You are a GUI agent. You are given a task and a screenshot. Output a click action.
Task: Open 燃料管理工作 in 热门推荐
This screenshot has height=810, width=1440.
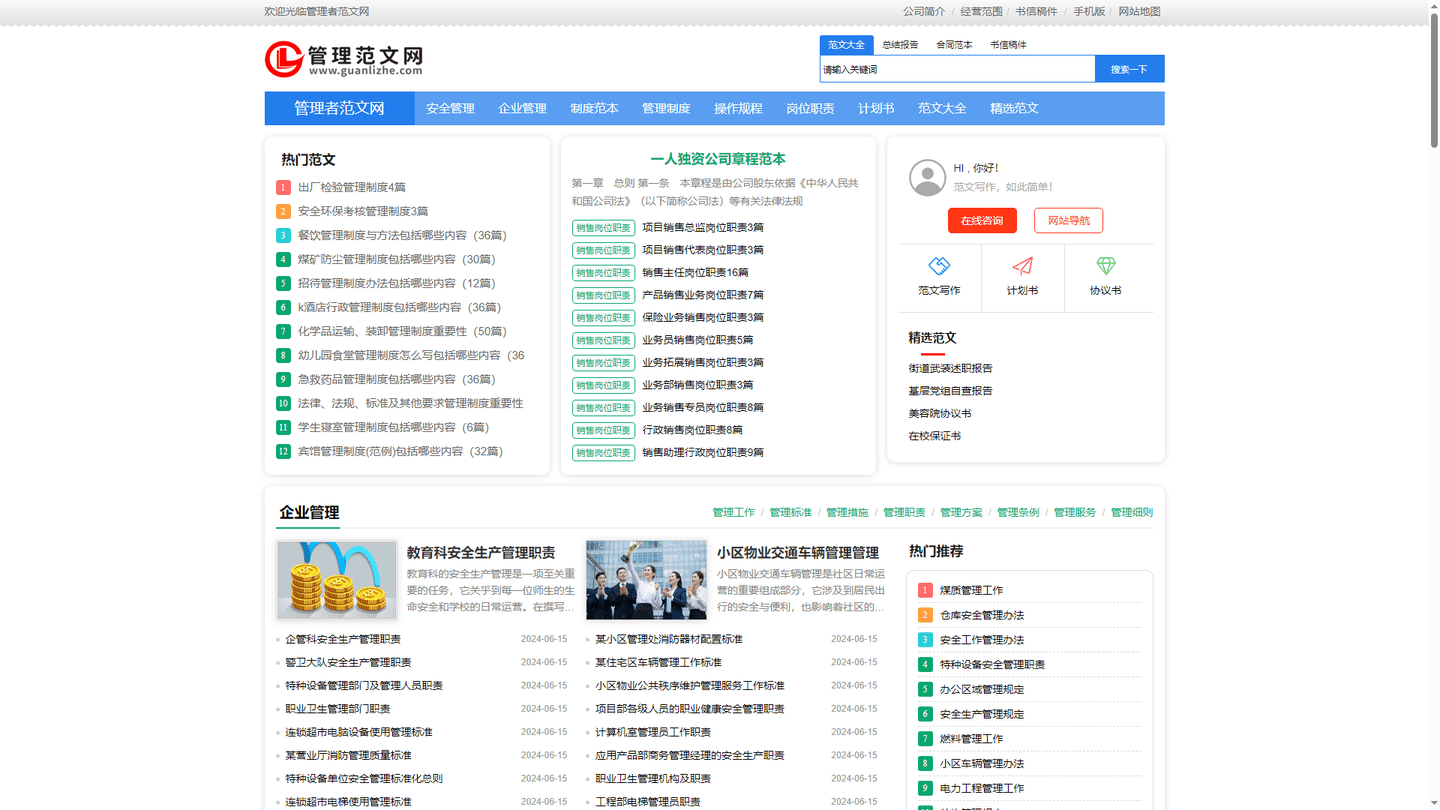point(971,739)
